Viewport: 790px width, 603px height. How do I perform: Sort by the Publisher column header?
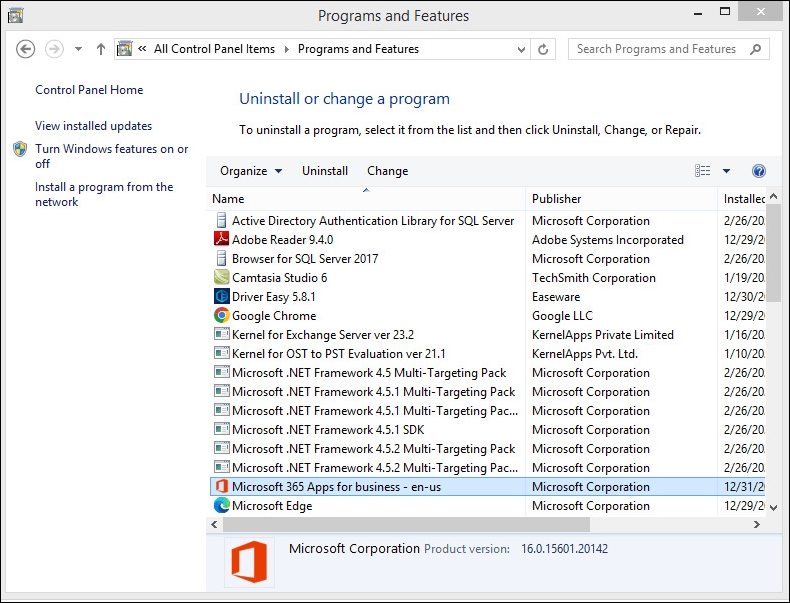pyautogui.click(x=621, y=199)
